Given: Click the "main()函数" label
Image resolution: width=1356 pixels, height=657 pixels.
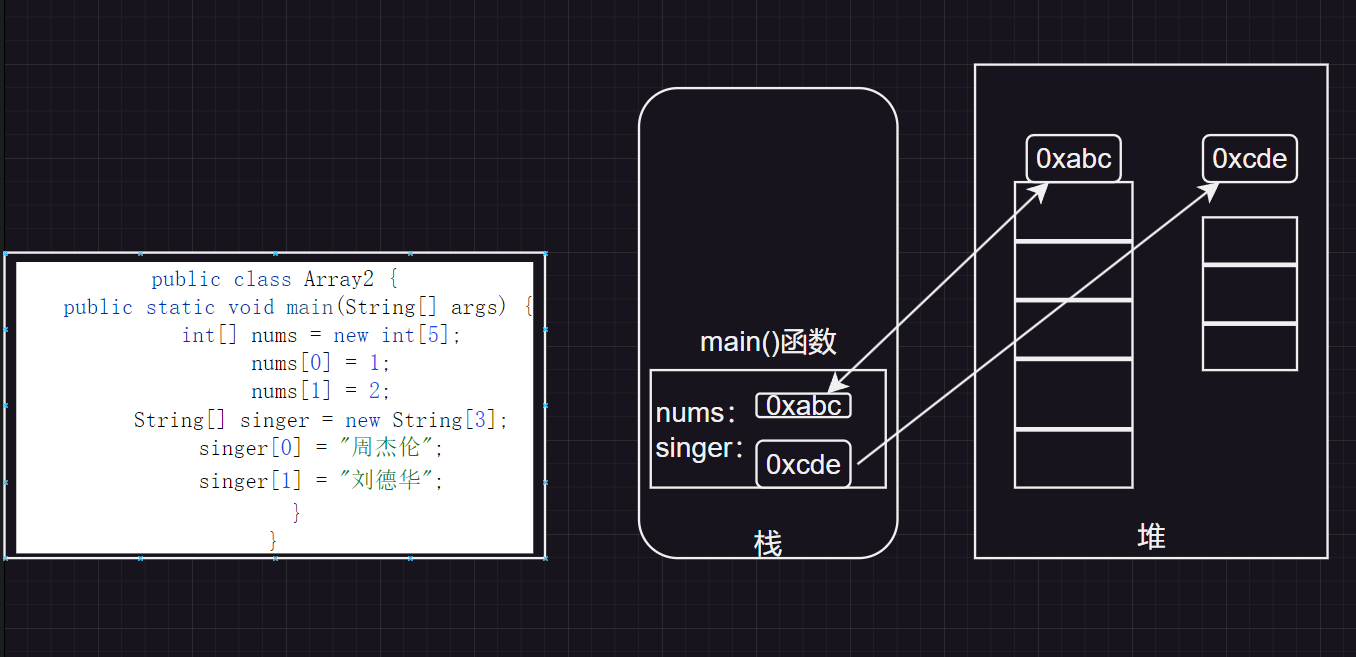Looking at the screenshot, I should [x=768, y=342].
